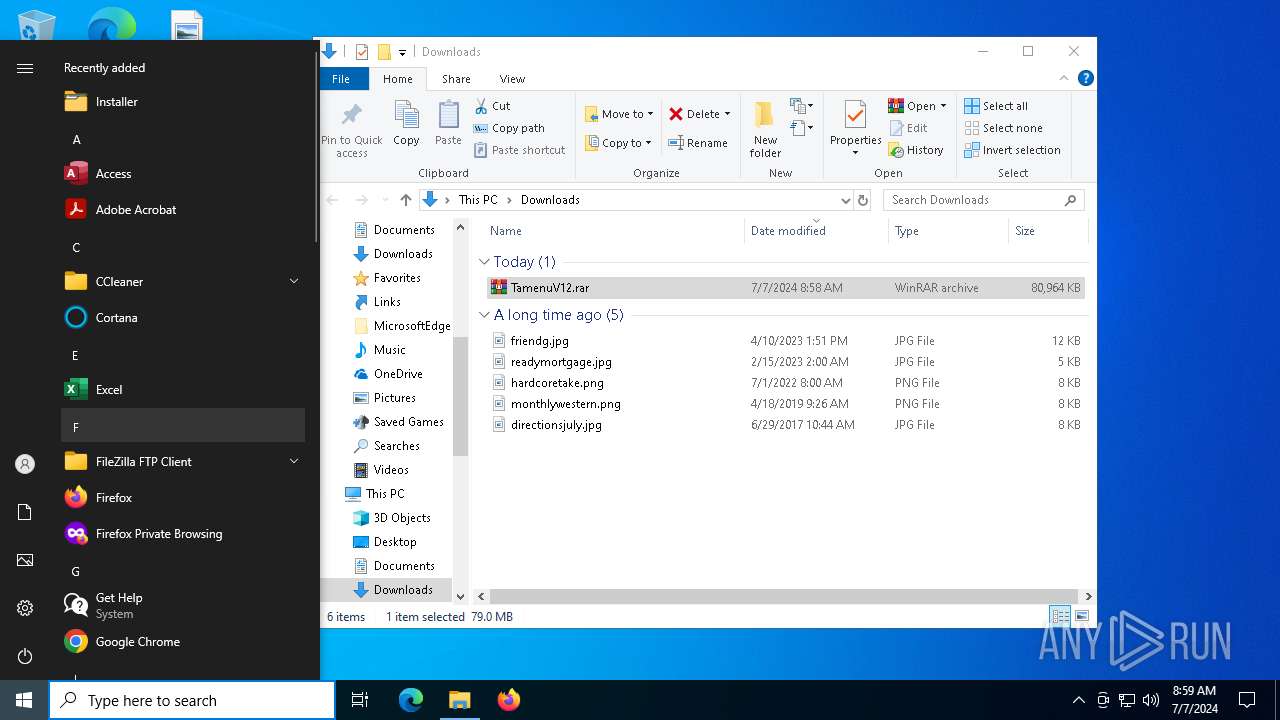Screen dimensions: 1280x720
Task: Click the Up directory arrow
Action: (405, 200)
